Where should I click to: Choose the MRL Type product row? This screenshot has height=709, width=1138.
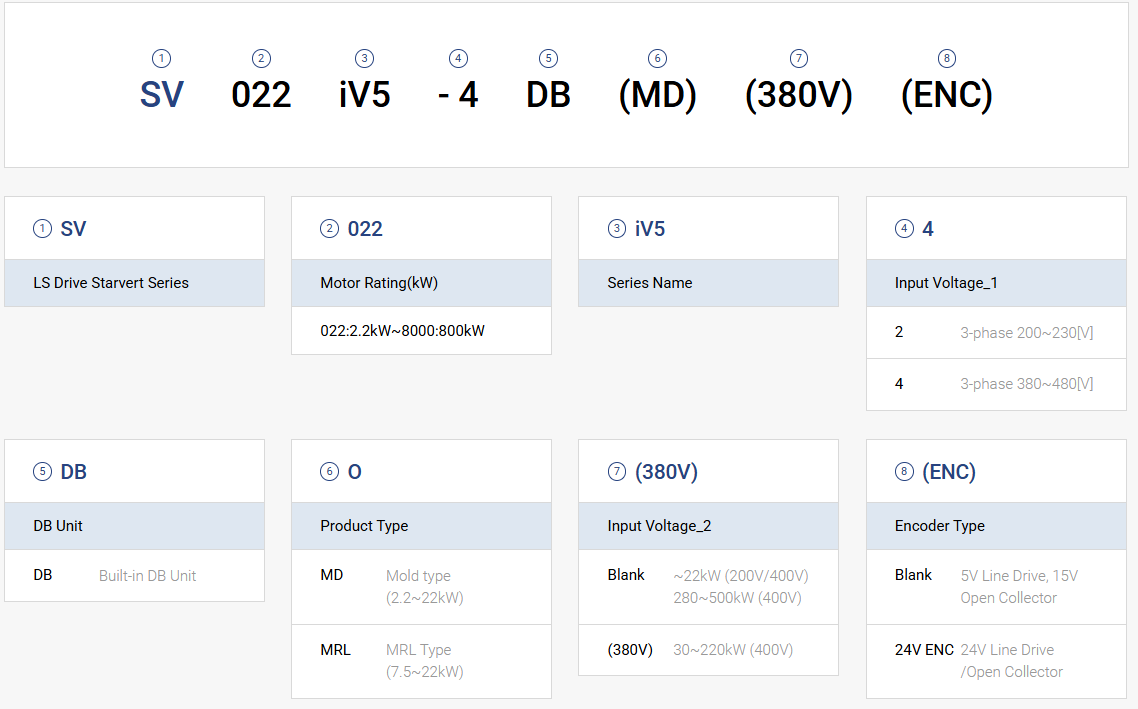(x=421, y=660)
